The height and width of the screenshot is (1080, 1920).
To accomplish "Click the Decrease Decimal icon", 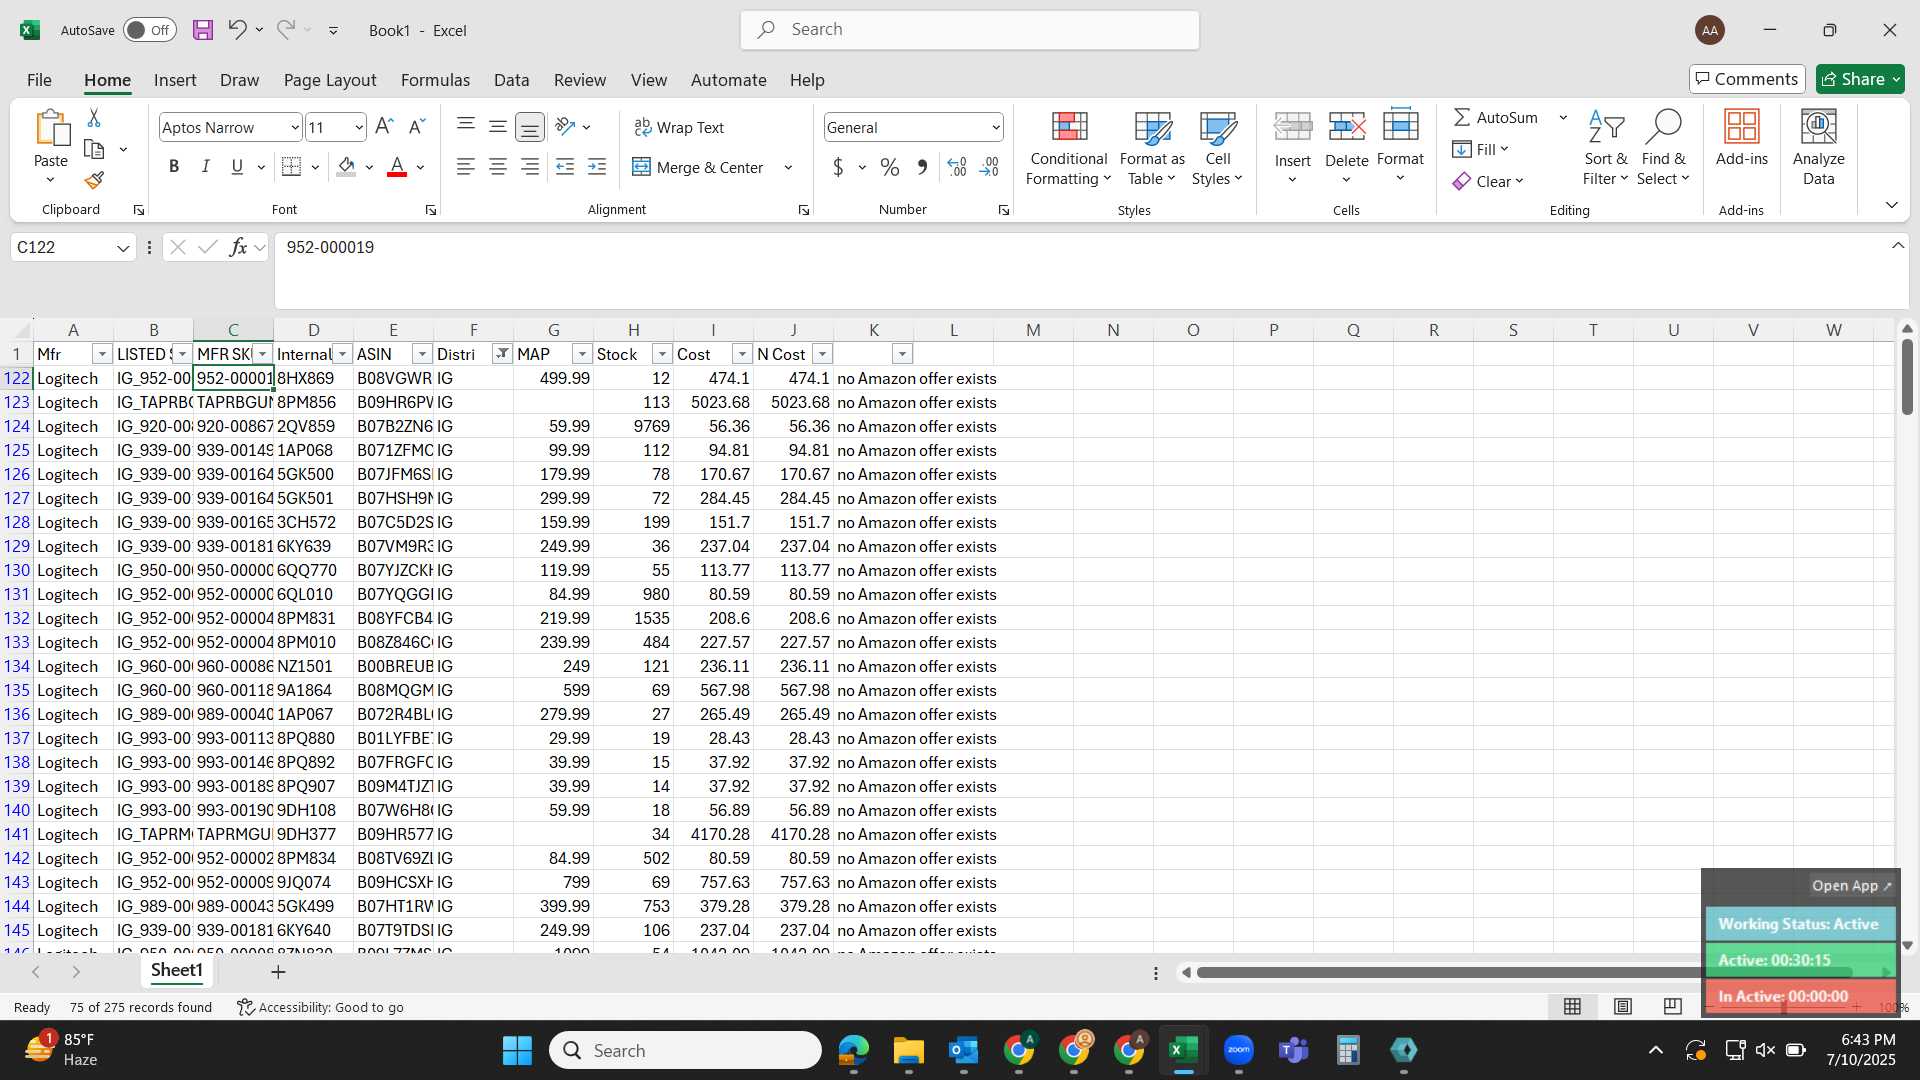I will coord(989,167).
